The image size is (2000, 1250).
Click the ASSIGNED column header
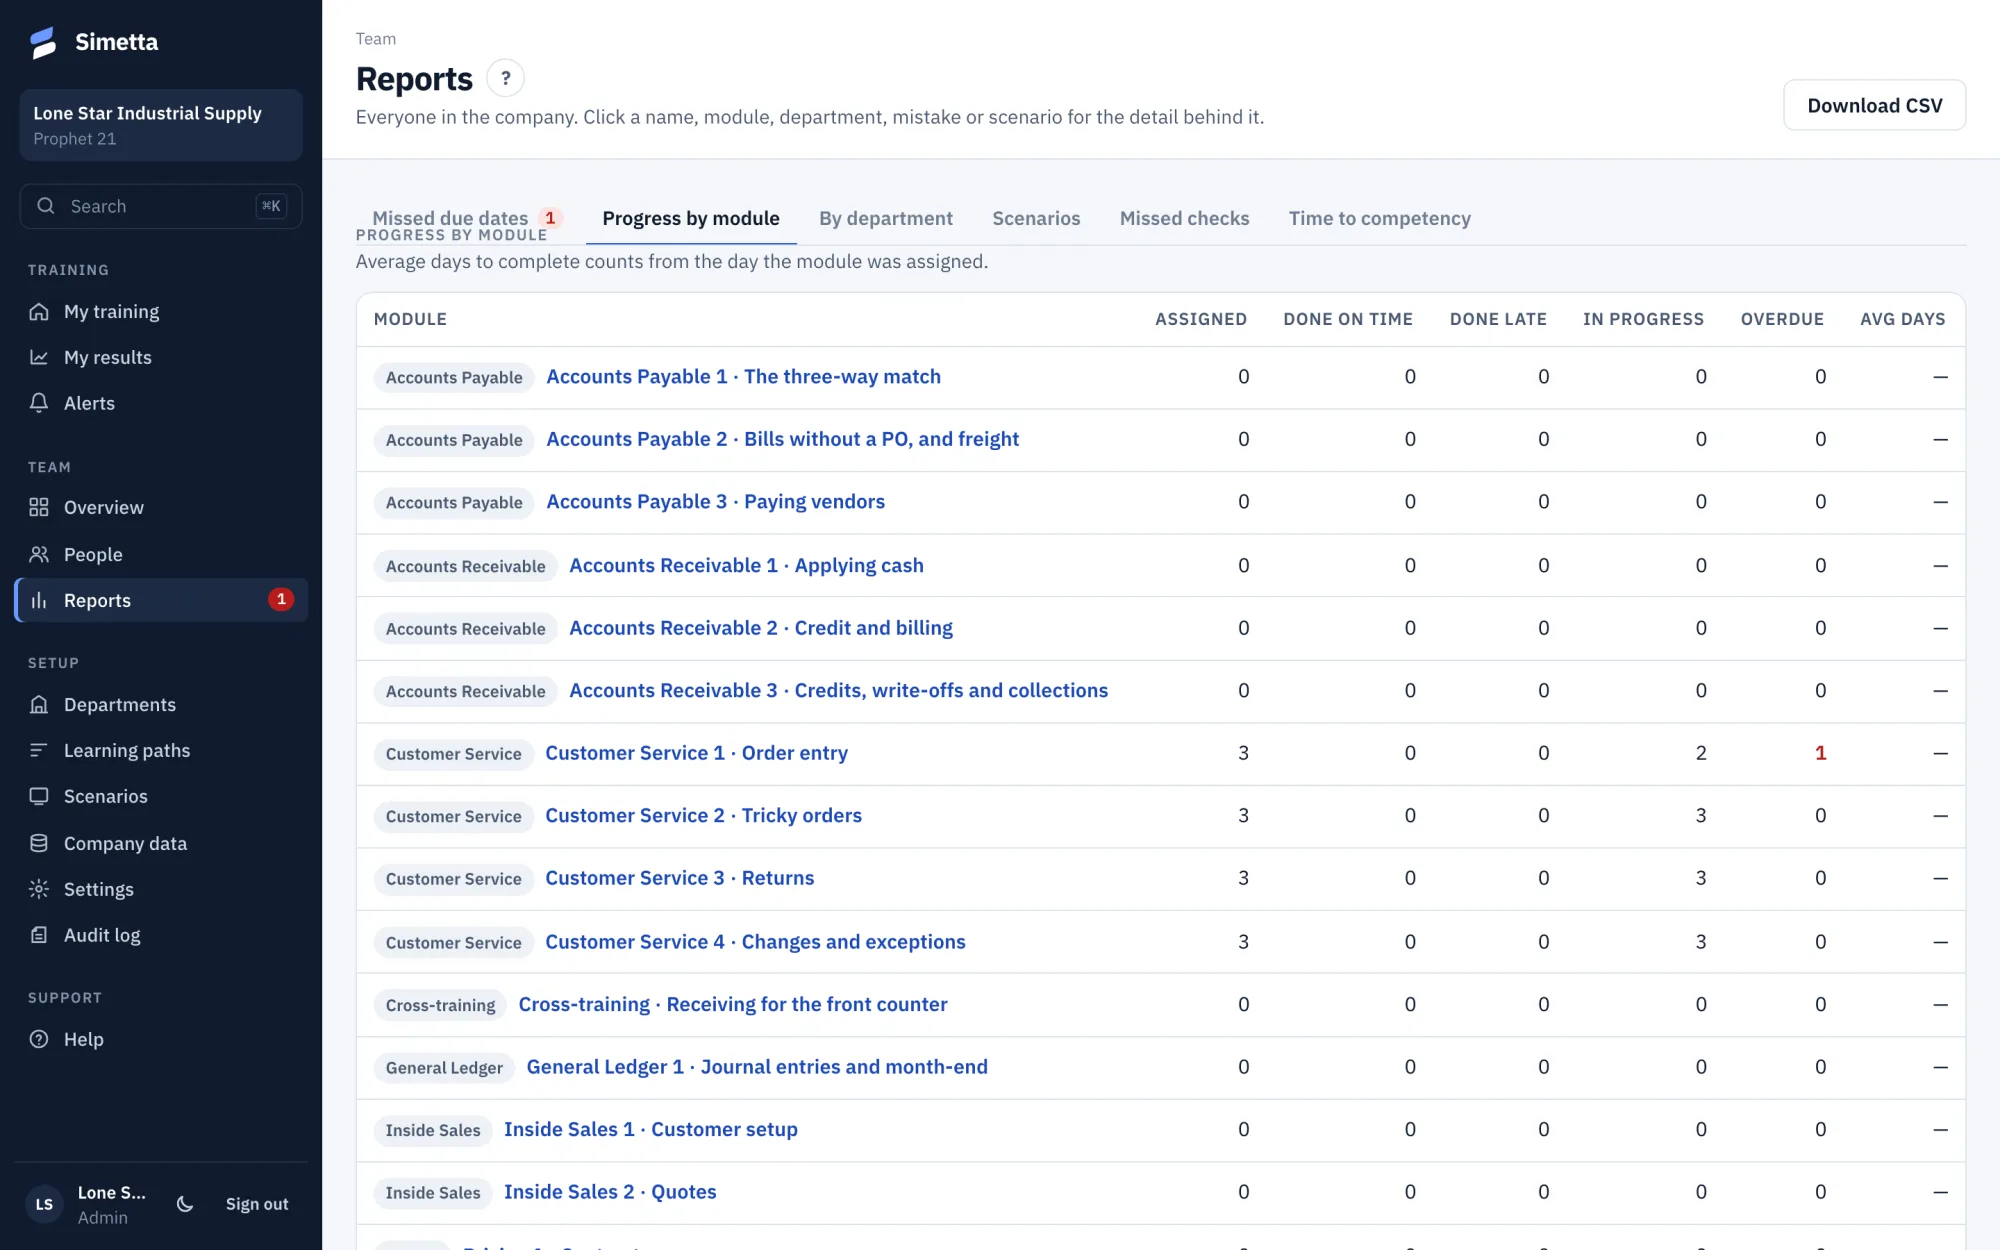(1201, 319)
